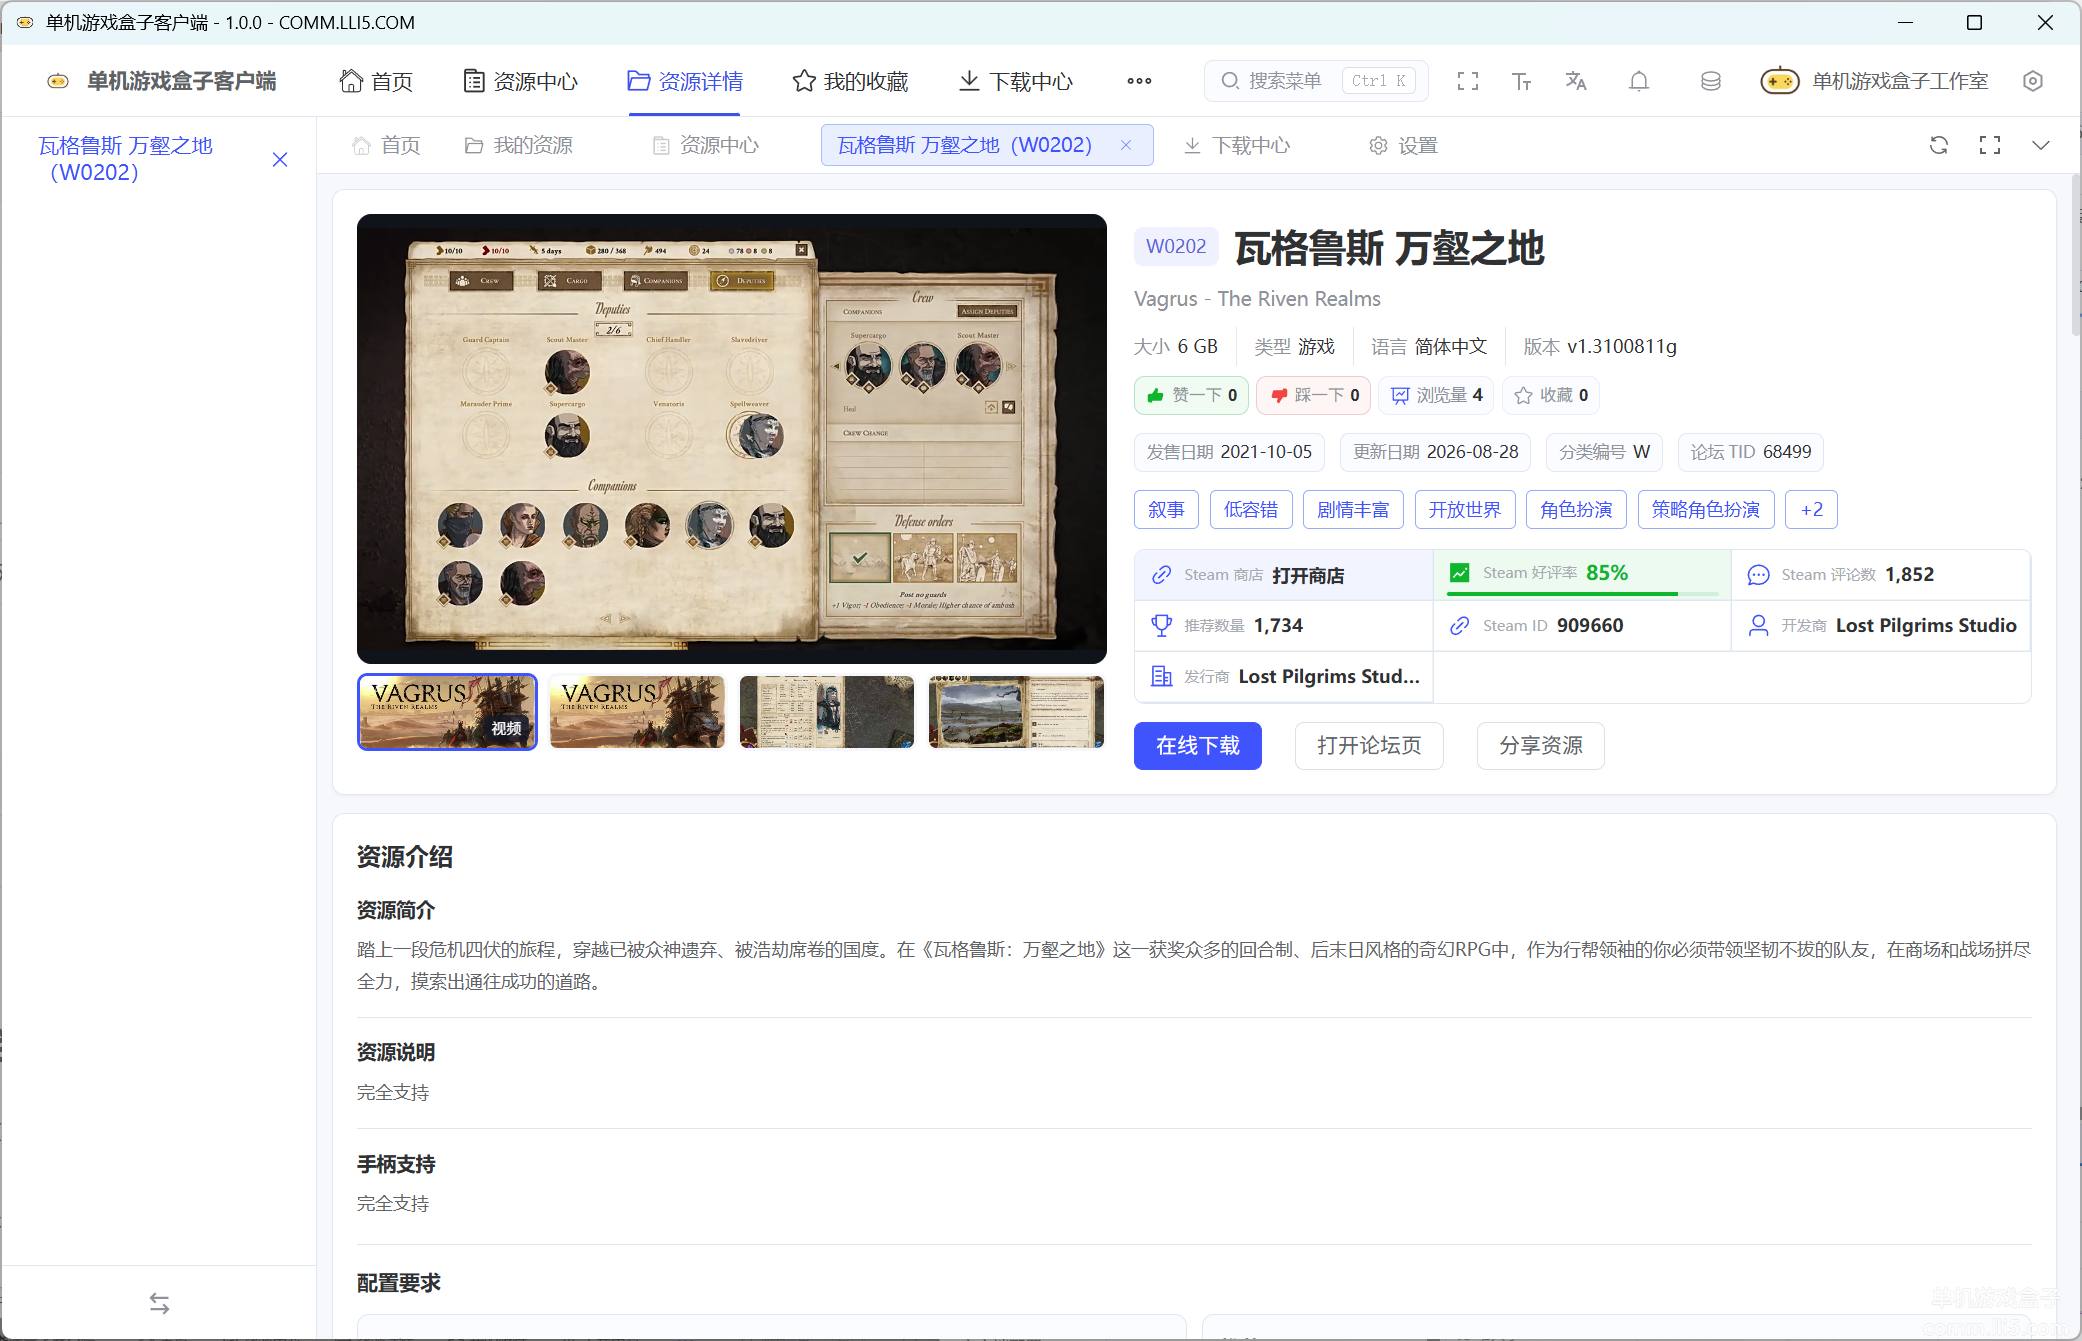Image resolution: width=2082 pixels, height=1341 pixels.
Task: Click the 搜索菜单 search box
Action: click(x=1316, y=81)
